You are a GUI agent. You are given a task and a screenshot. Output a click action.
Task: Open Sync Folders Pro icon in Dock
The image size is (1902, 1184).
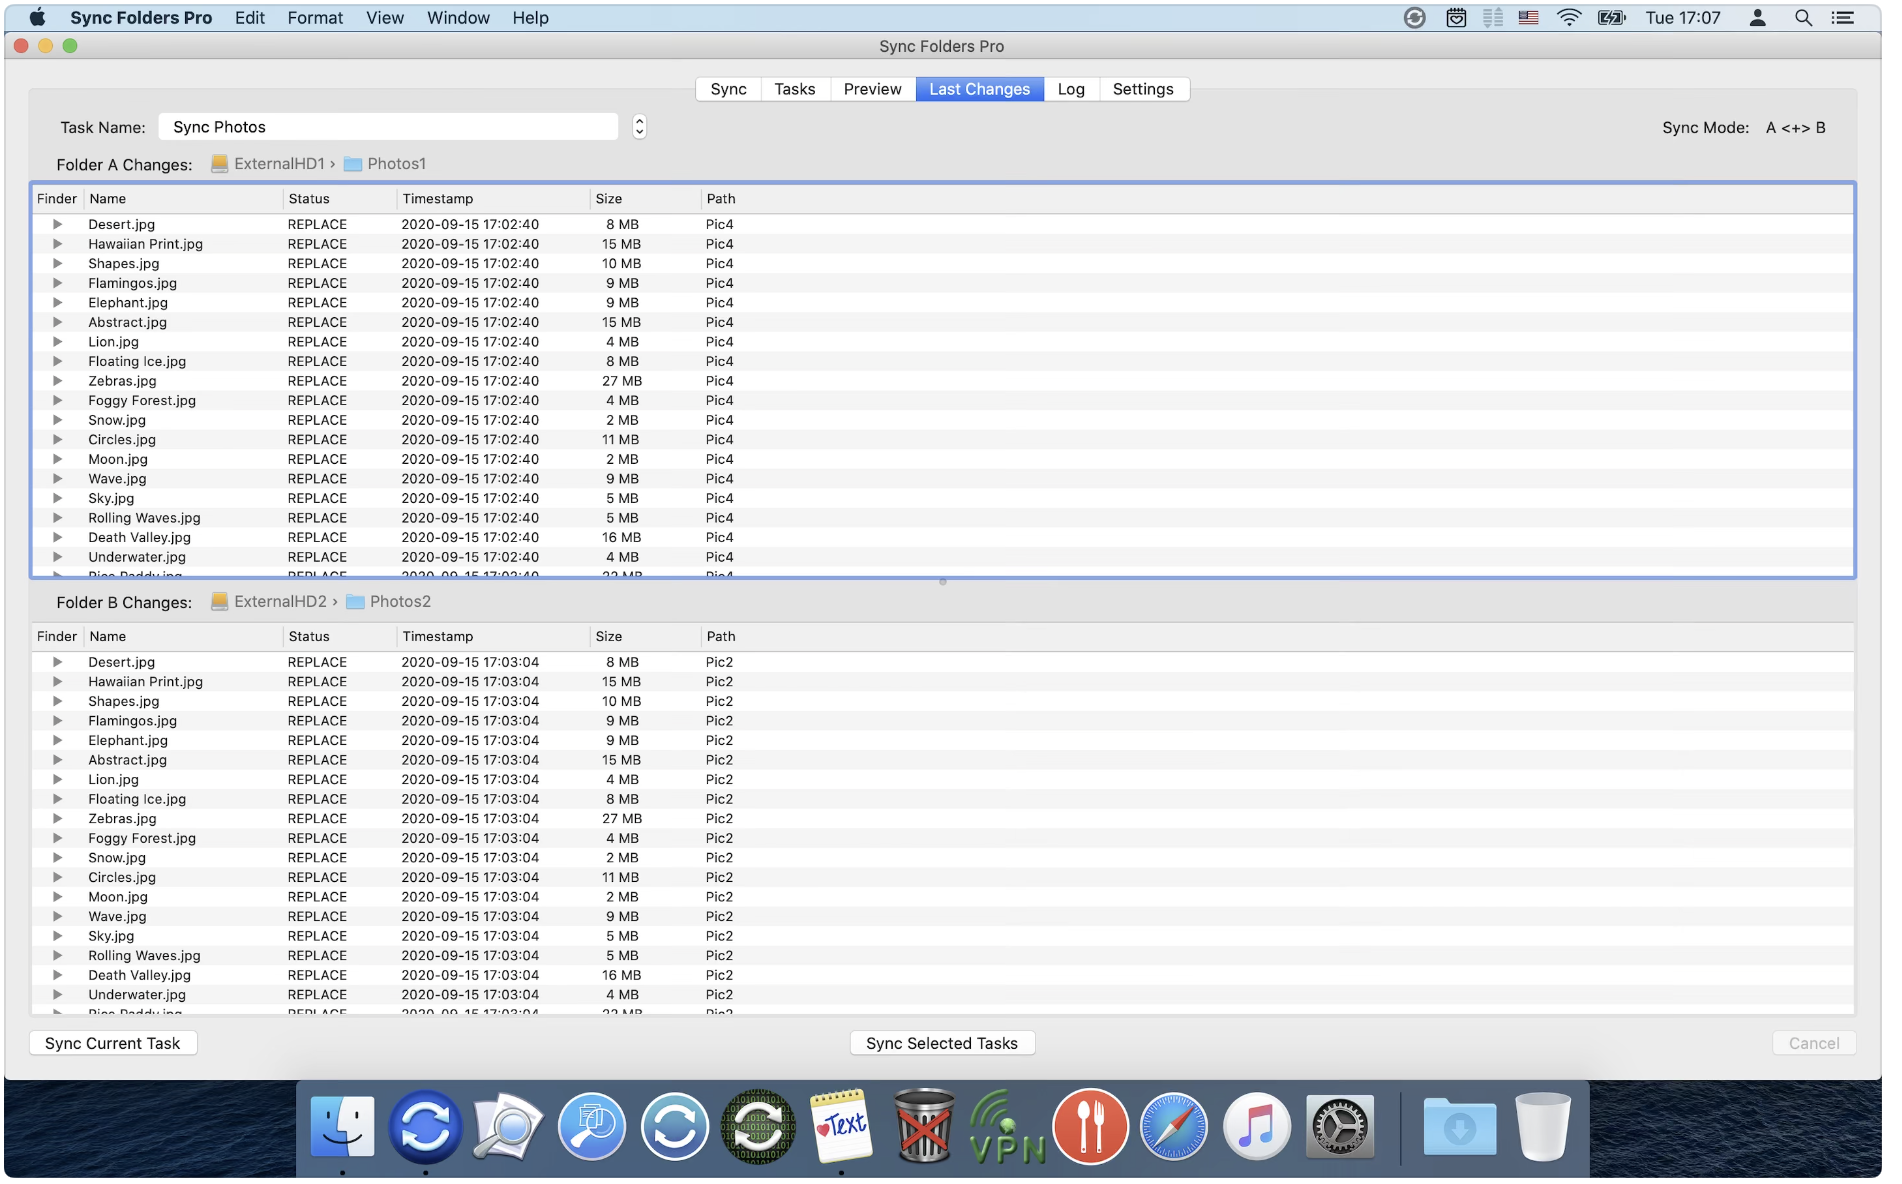[425, 1127]
